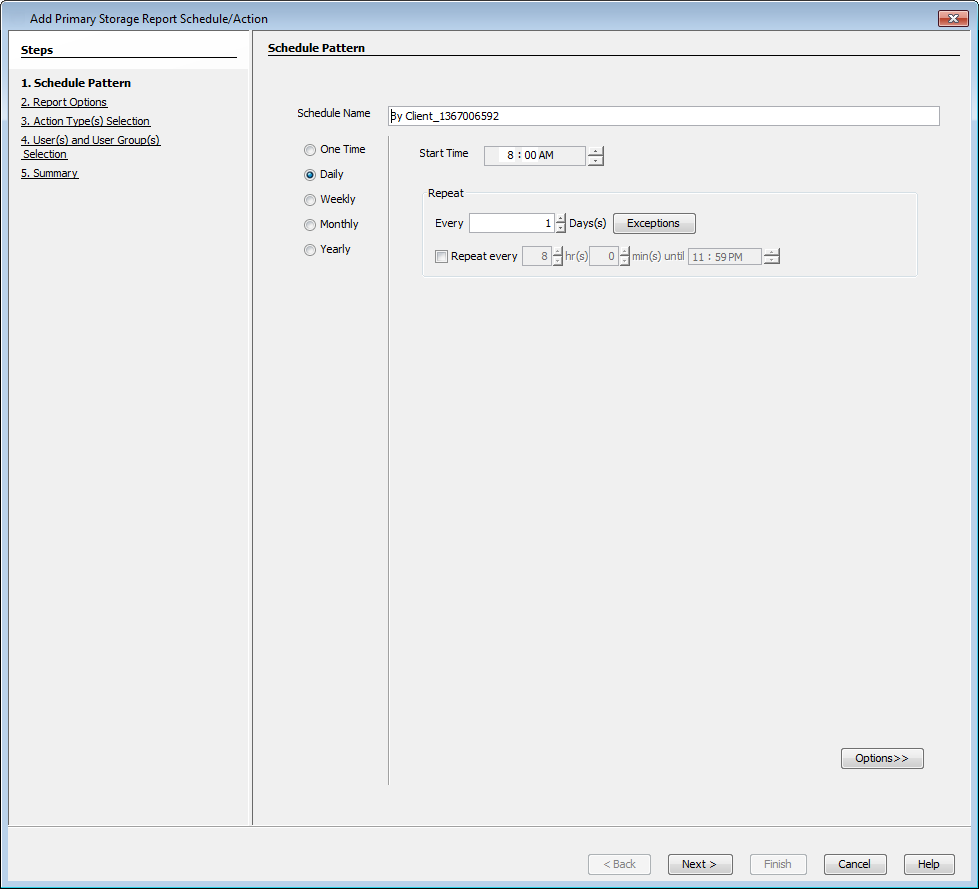This screenshot has height=889, width=979.
Task: Go to User(s) and User Group(s) Selection
Action: [x=90, y=140]
